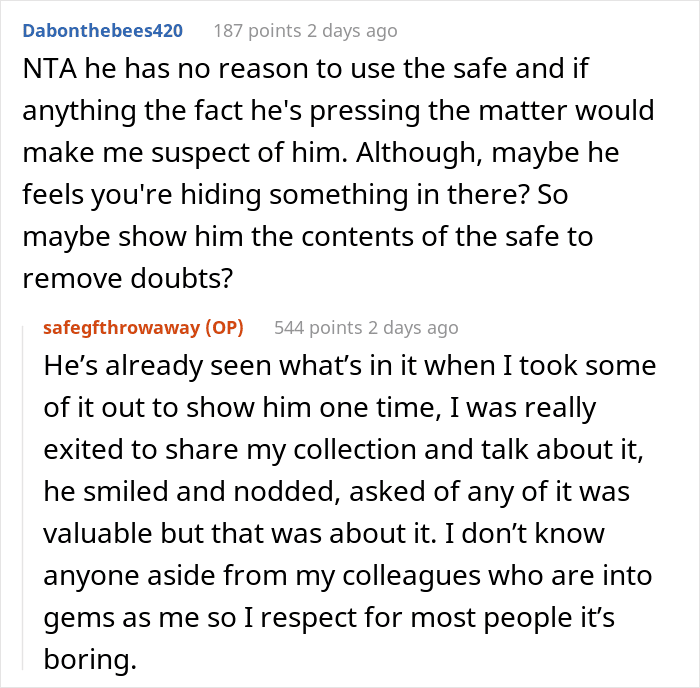Click the 'make me suspect of him' line

(x=321, y=153)
